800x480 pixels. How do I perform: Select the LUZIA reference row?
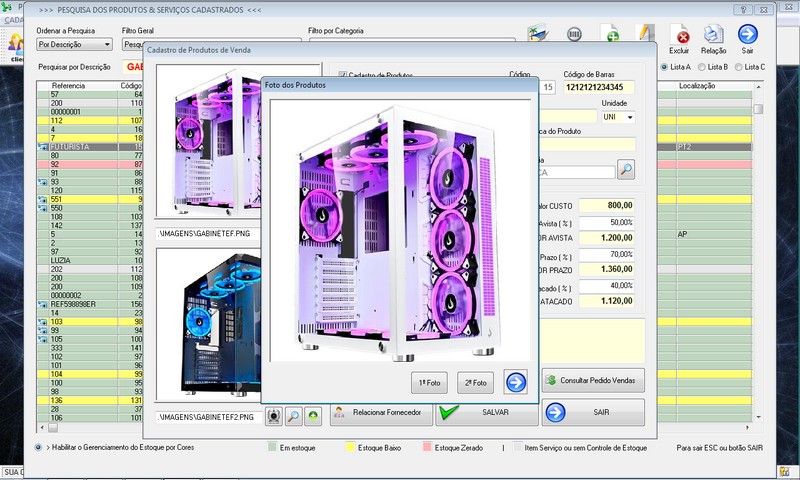coord(90,260)
